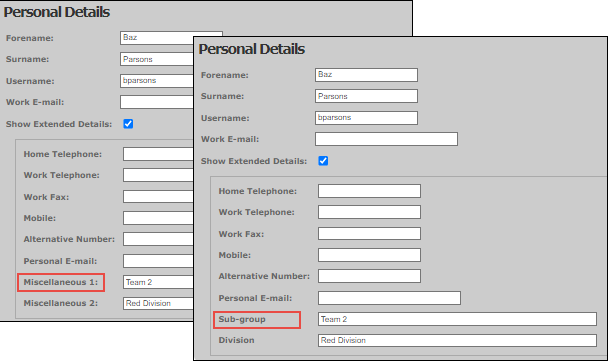The width and height of the screenshot is (608, 361).
Task: Click the Miscellaneous 1 field in the back window
Action: click(158, 282)
